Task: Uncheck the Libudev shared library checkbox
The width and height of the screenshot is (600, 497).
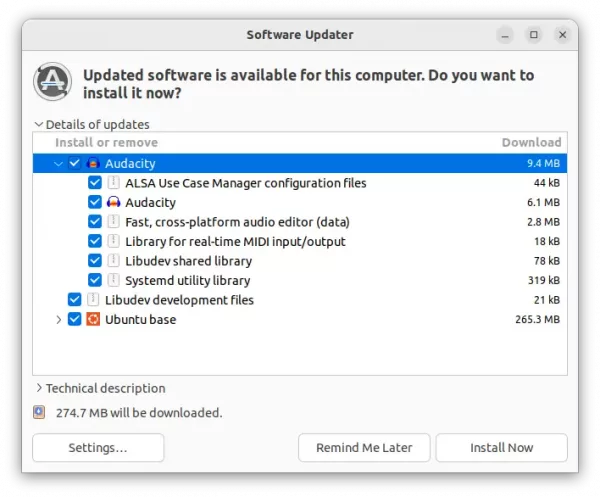Action: [x=95, y=261]
